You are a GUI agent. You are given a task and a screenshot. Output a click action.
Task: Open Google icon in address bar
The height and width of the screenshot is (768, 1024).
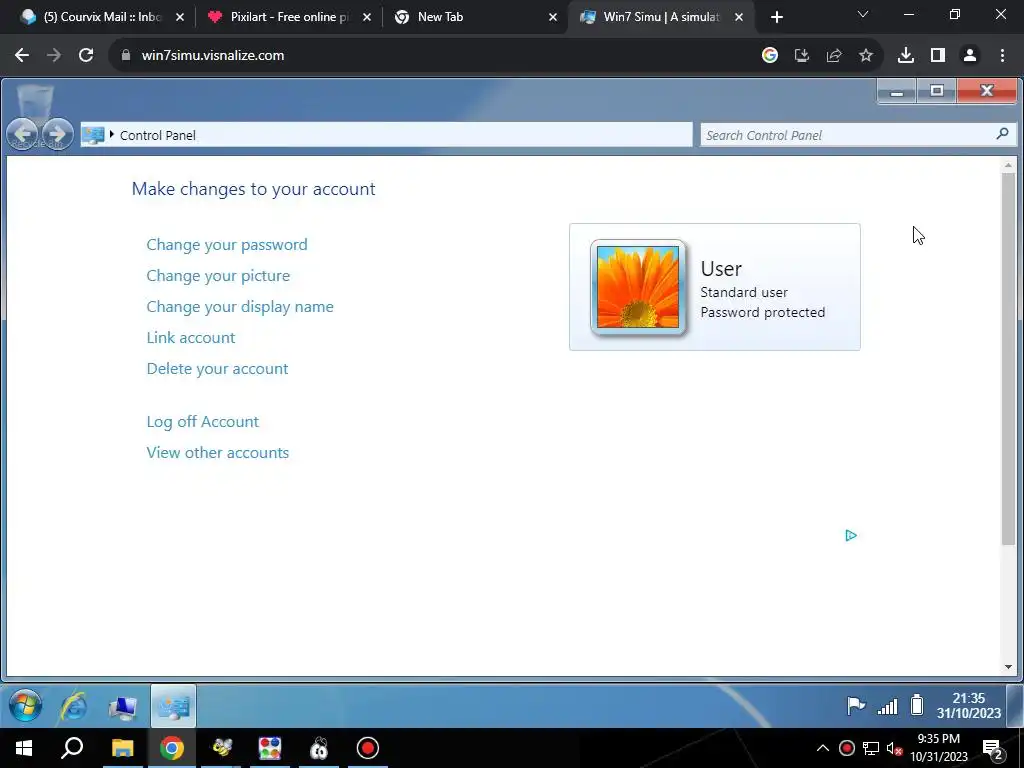pyautogui.click(x=770, y=56)
